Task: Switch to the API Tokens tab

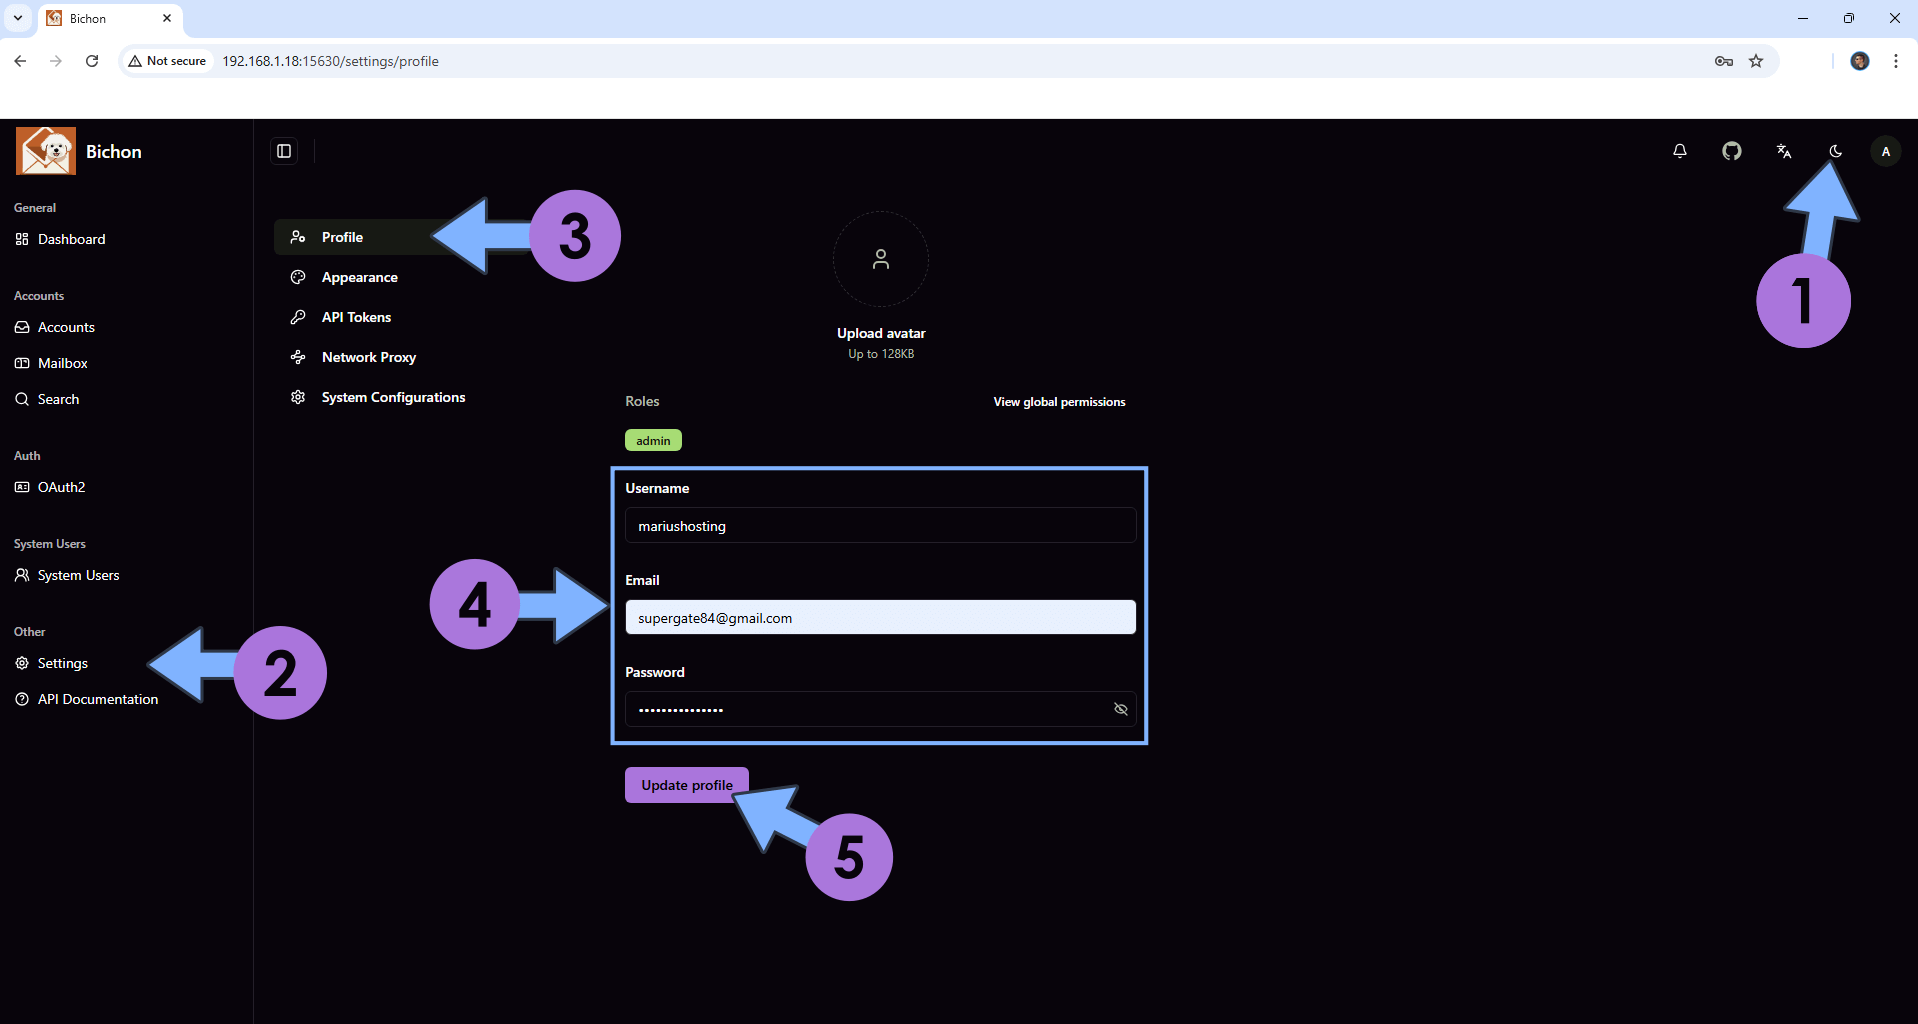Action: point(356,317)
